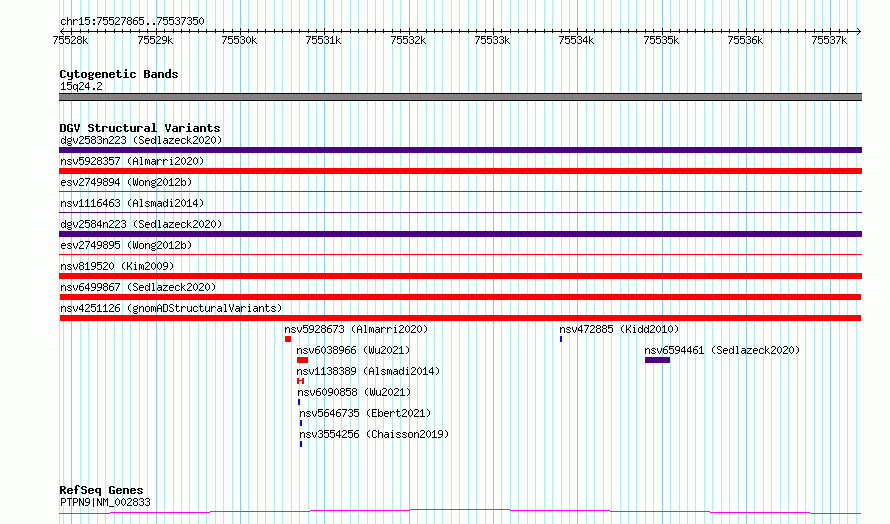This screenshot has height=524, width=890.
Task: Select the purple bar under dgv2584n223
Action: 460,234
